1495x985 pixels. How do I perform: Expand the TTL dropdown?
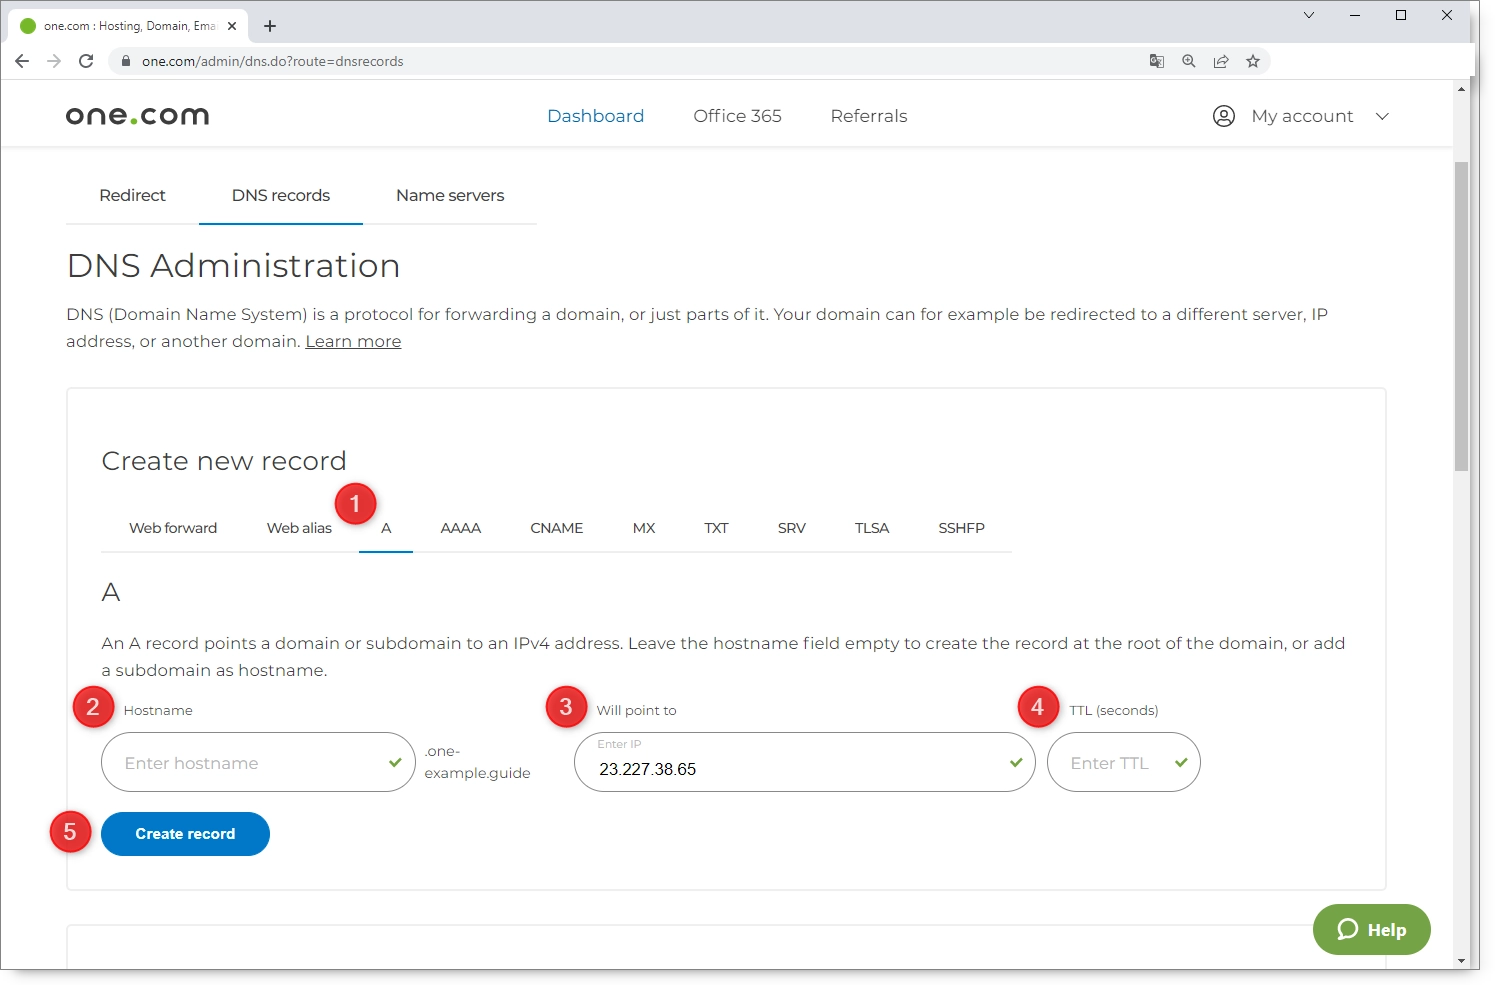pyautogui.click(x=1182, y=762)
